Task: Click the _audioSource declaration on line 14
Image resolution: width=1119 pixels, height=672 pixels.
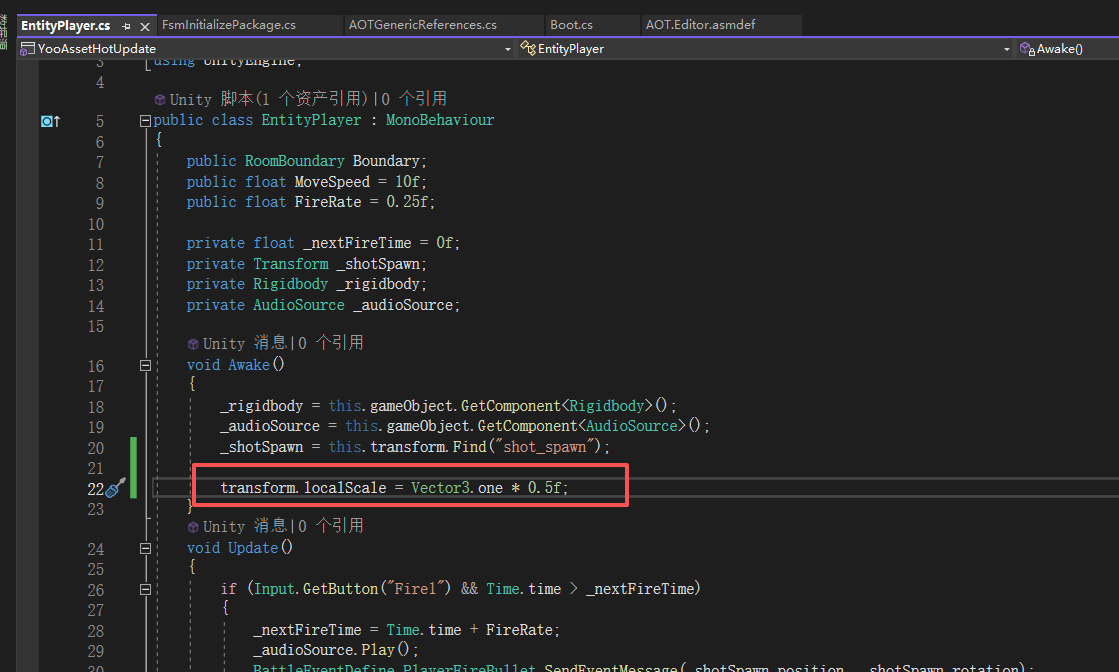Action: [x=402, y=305]
